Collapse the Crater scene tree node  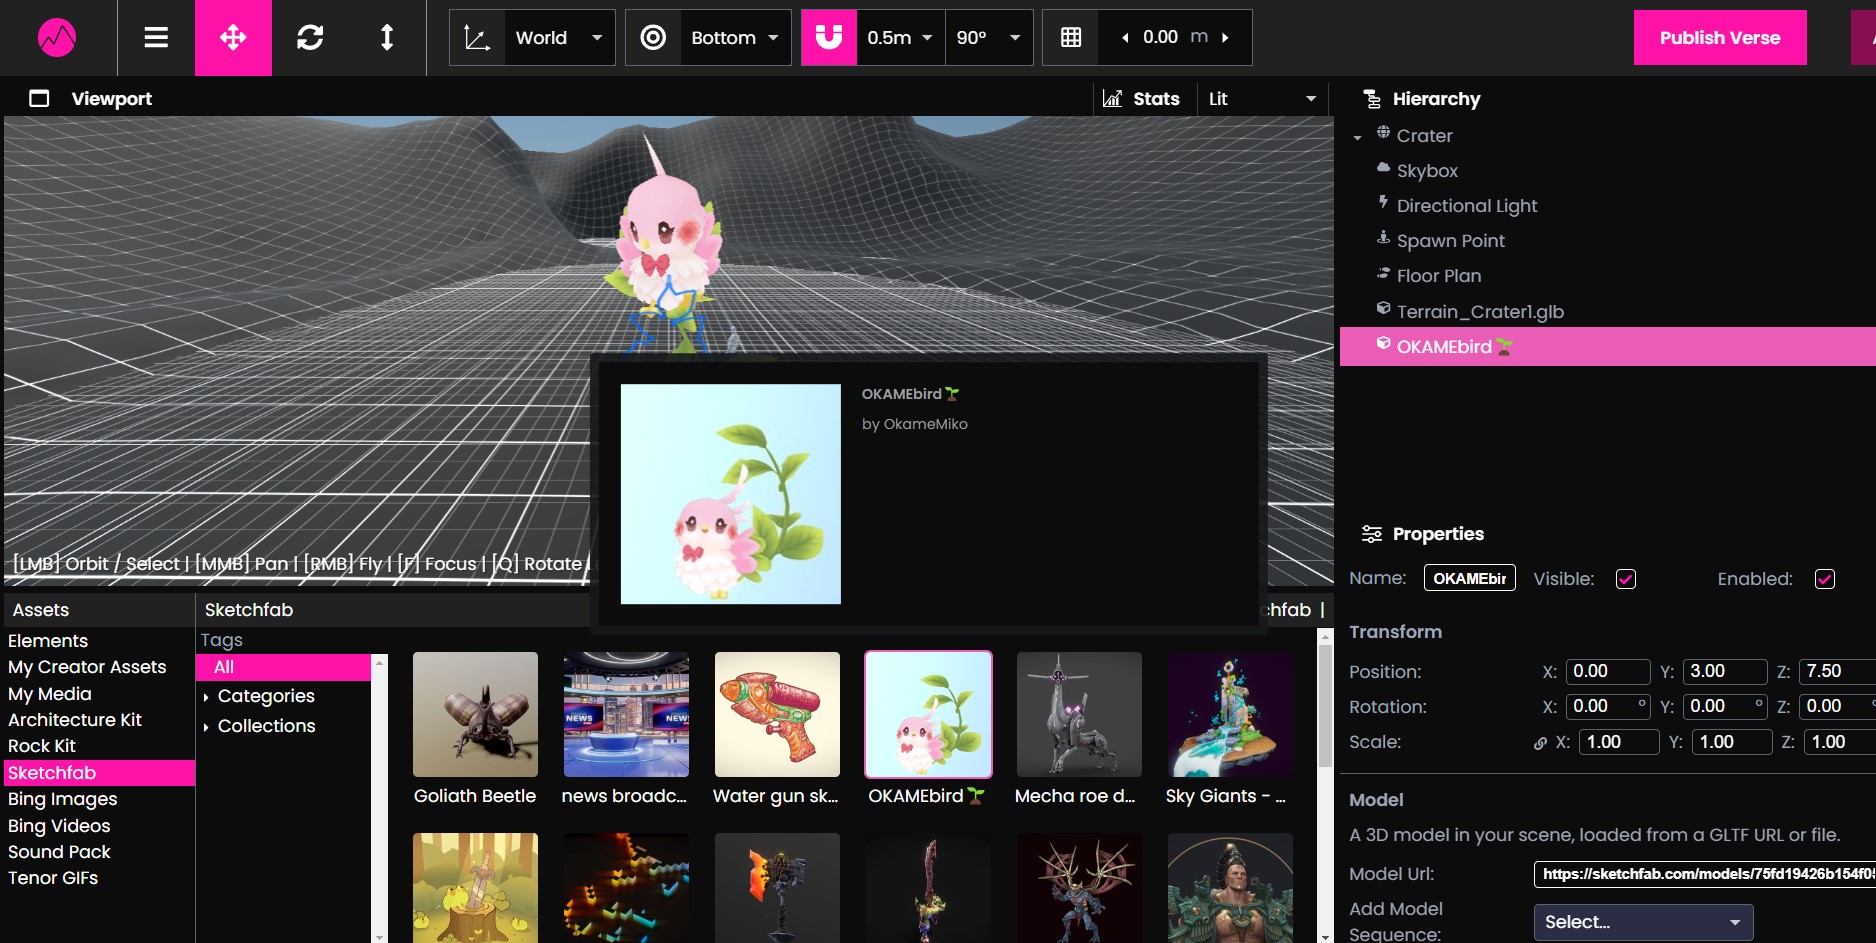pyautogui.click(x=1357, y=137)
